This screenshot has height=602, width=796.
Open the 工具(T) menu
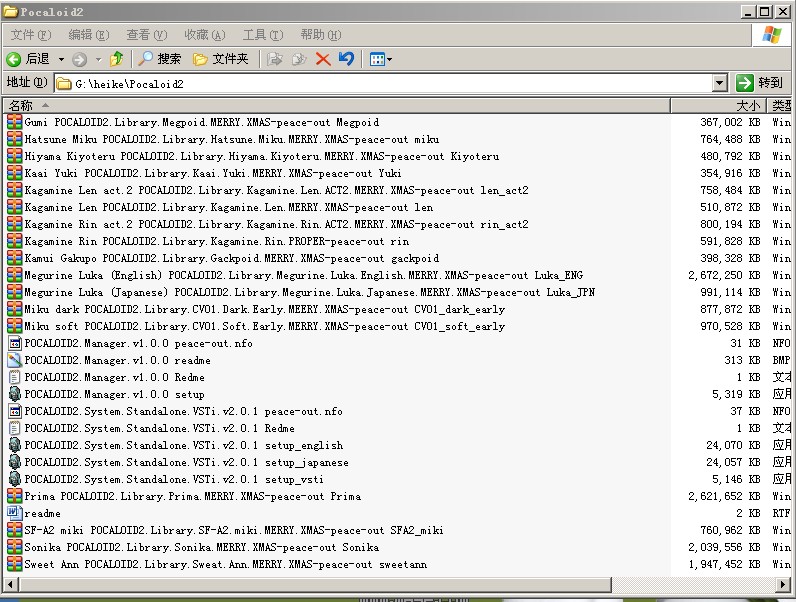pyautogui.click(x=262, y=35)
